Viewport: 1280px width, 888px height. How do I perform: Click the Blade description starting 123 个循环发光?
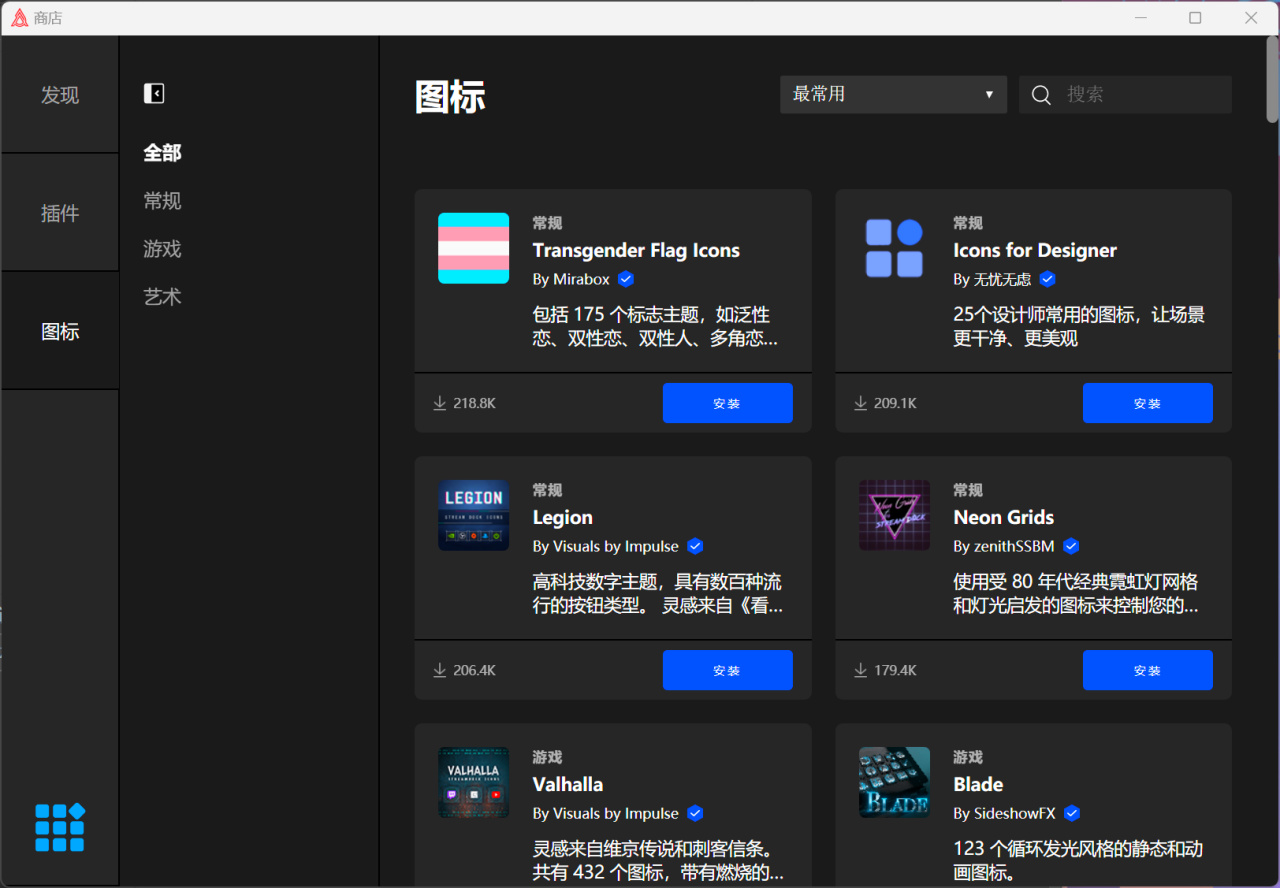(1078, 860)
